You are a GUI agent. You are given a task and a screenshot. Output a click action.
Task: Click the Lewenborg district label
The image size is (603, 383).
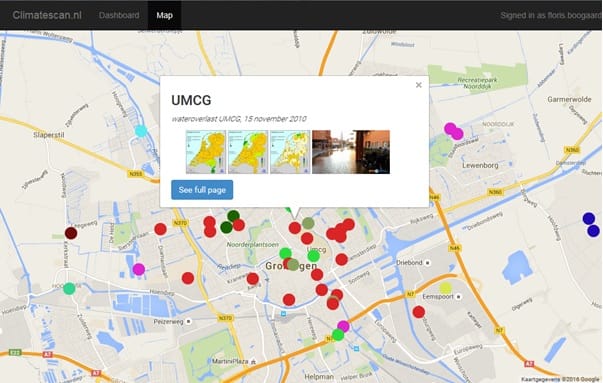point(480,165)
